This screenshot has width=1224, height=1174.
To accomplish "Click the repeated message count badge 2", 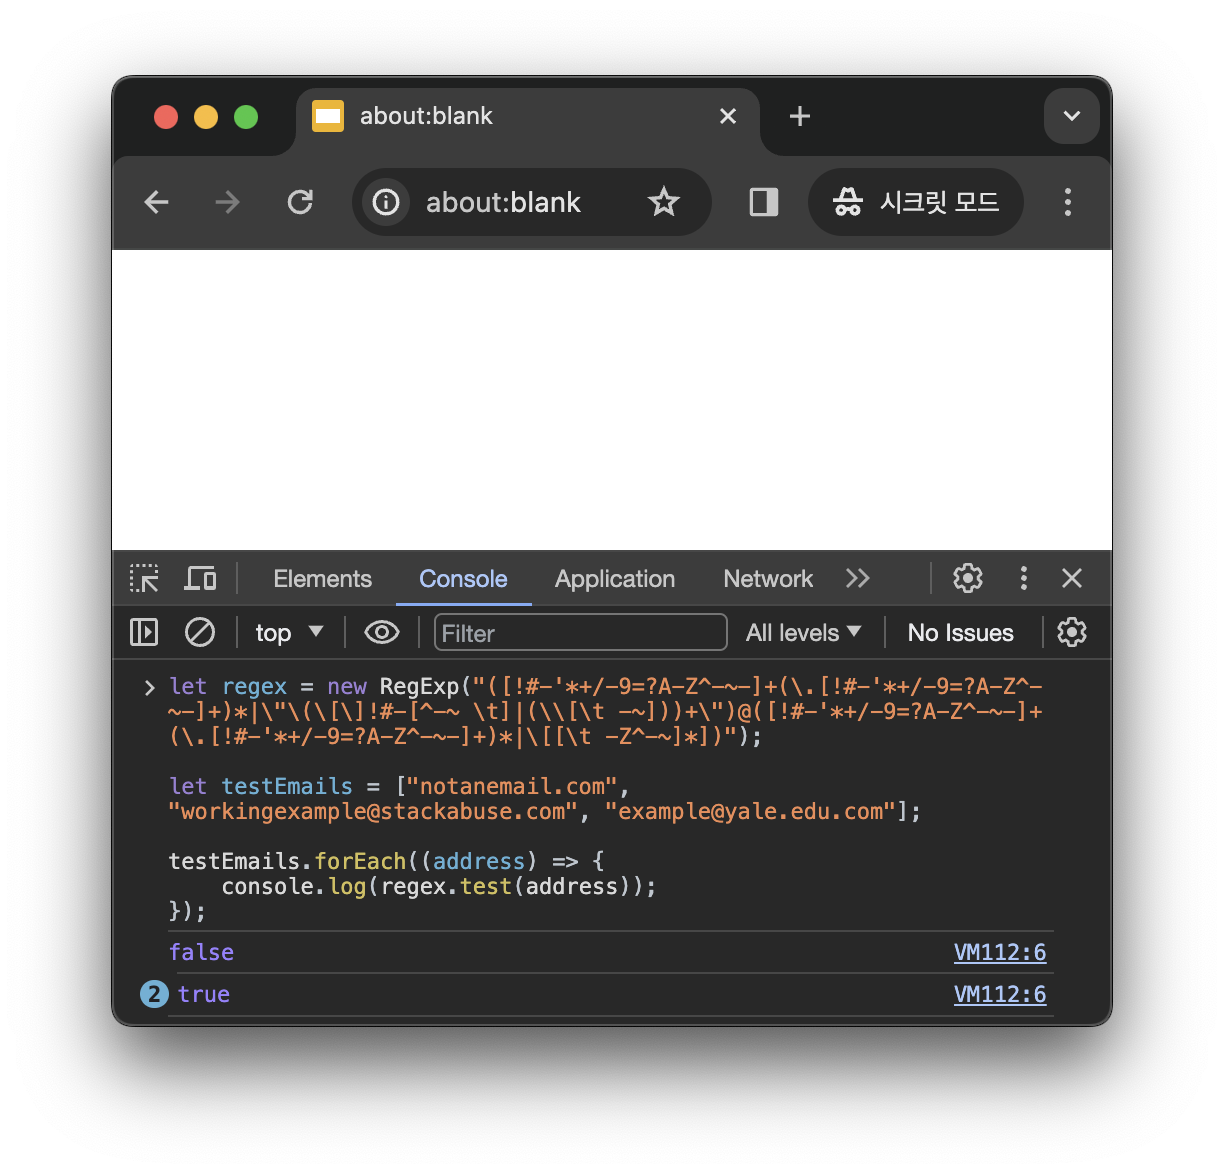I will click(154, 994).
